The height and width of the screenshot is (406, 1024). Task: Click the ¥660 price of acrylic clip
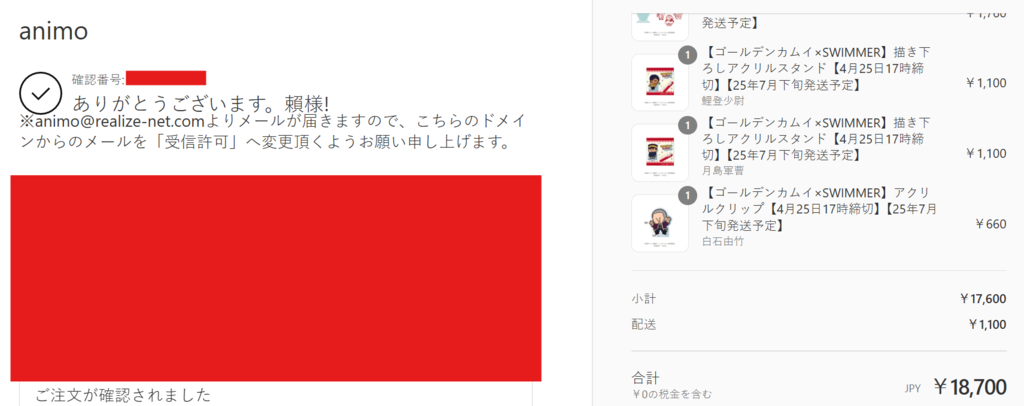click(x=991, y=224)
